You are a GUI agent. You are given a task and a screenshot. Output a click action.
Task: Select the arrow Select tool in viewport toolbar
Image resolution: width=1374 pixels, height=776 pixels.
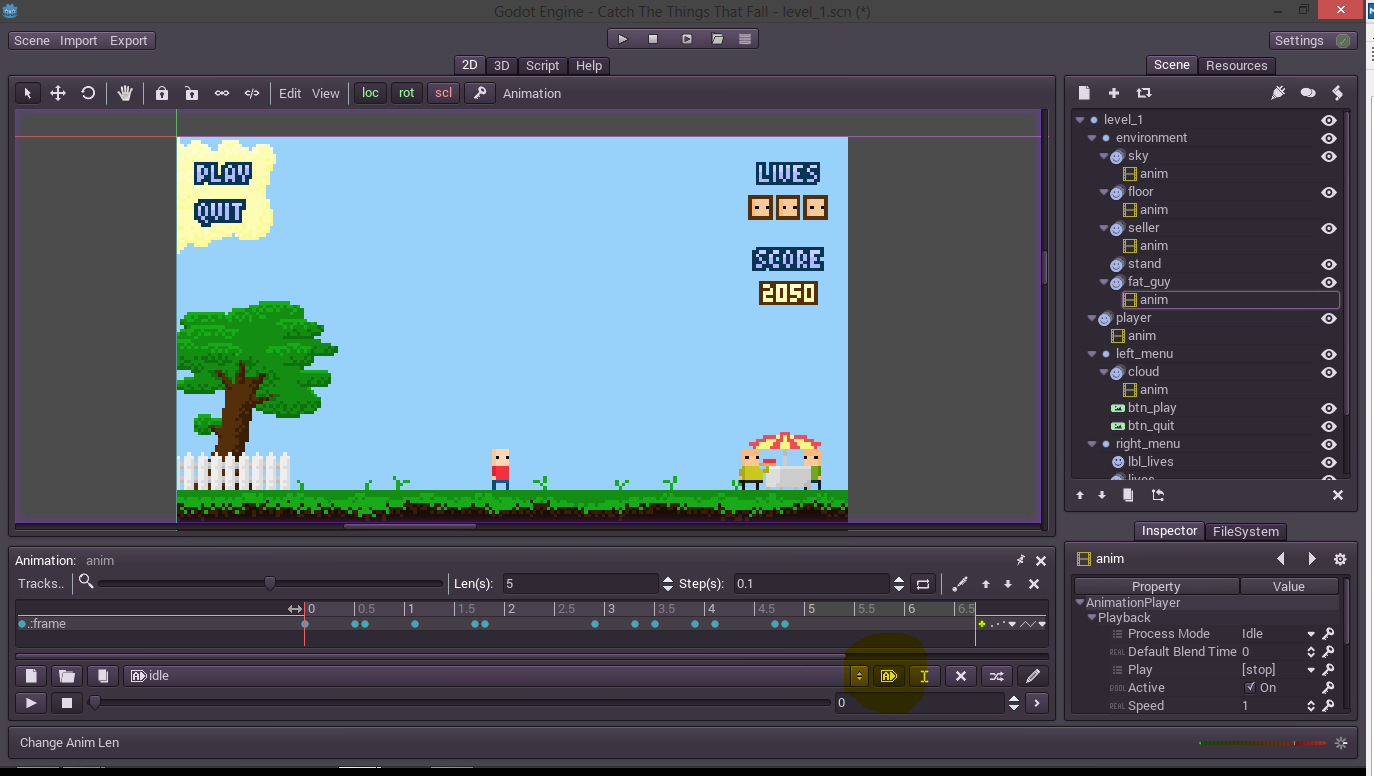28,93
